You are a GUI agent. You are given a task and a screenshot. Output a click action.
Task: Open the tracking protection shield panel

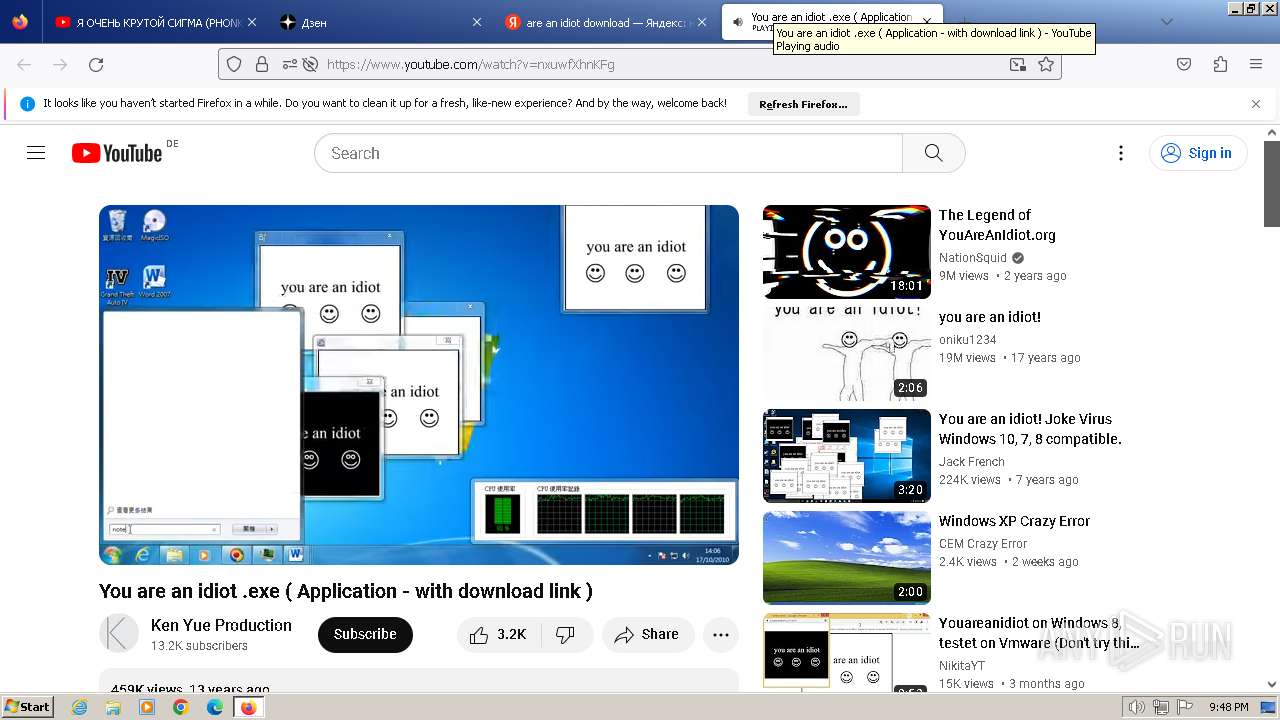(x=234, y=64)
